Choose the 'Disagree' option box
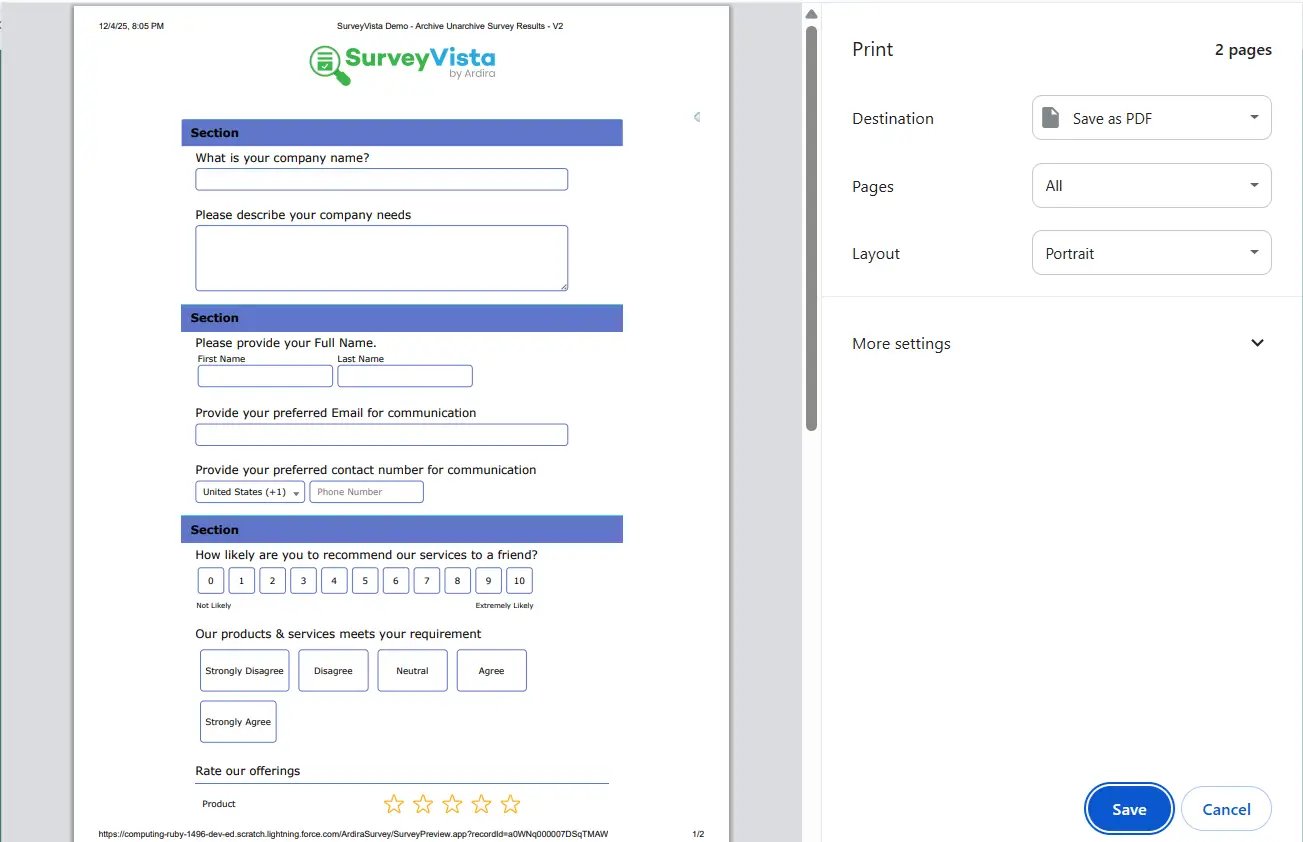 point(333,671)
